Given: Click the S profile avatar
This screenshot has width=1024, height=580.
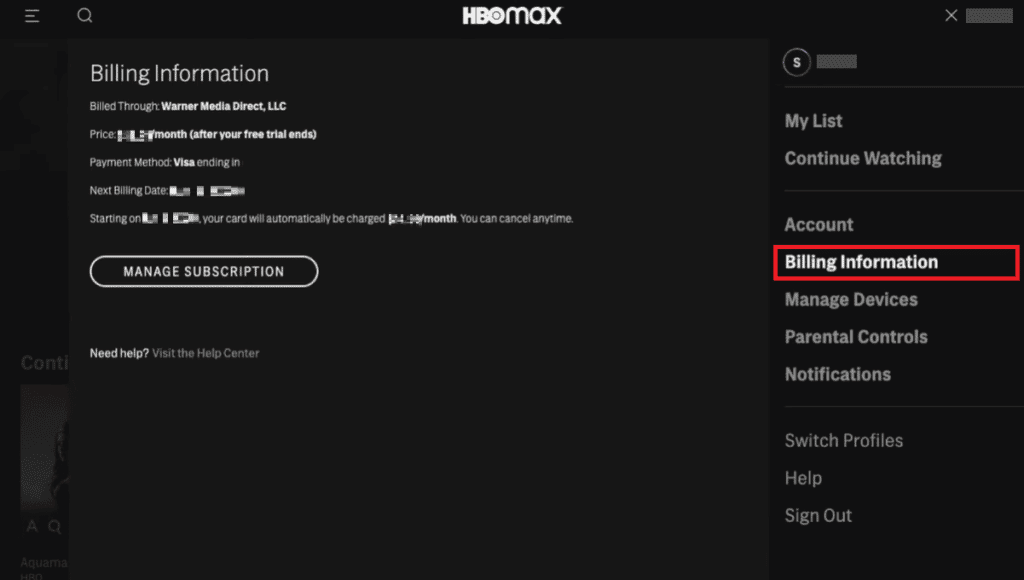Looking at the screenshot, I should pyautogui.click(x=797, y=63).
